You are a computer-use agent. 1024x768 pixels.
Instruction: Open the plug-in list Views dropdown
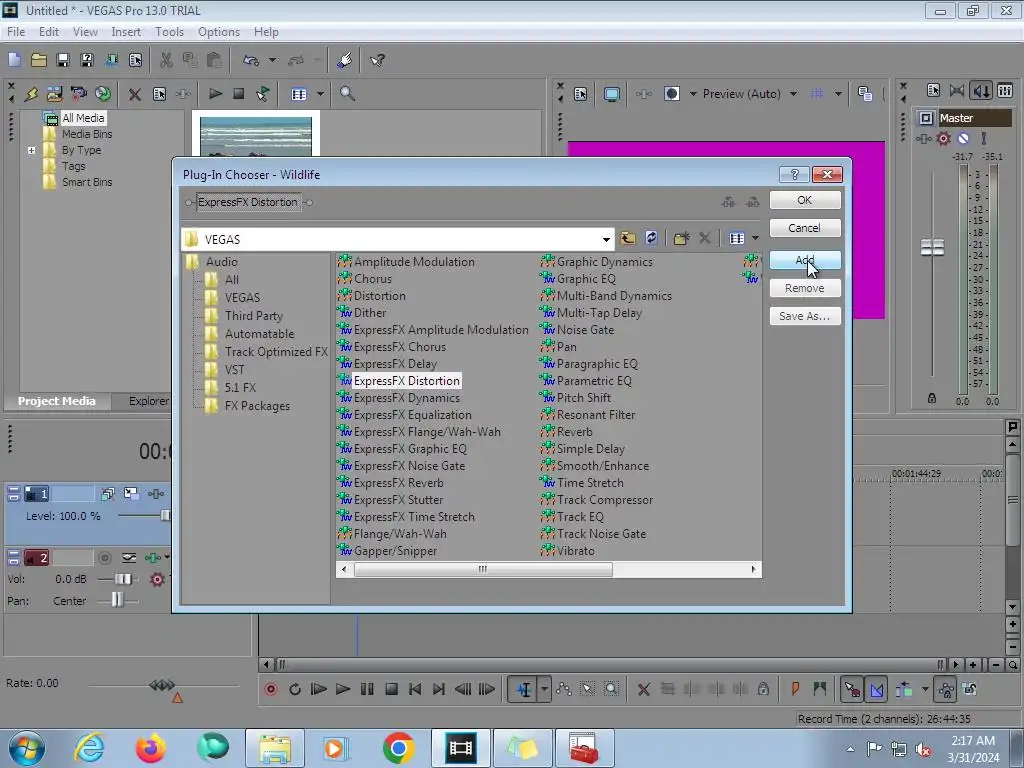coord(756,238)
